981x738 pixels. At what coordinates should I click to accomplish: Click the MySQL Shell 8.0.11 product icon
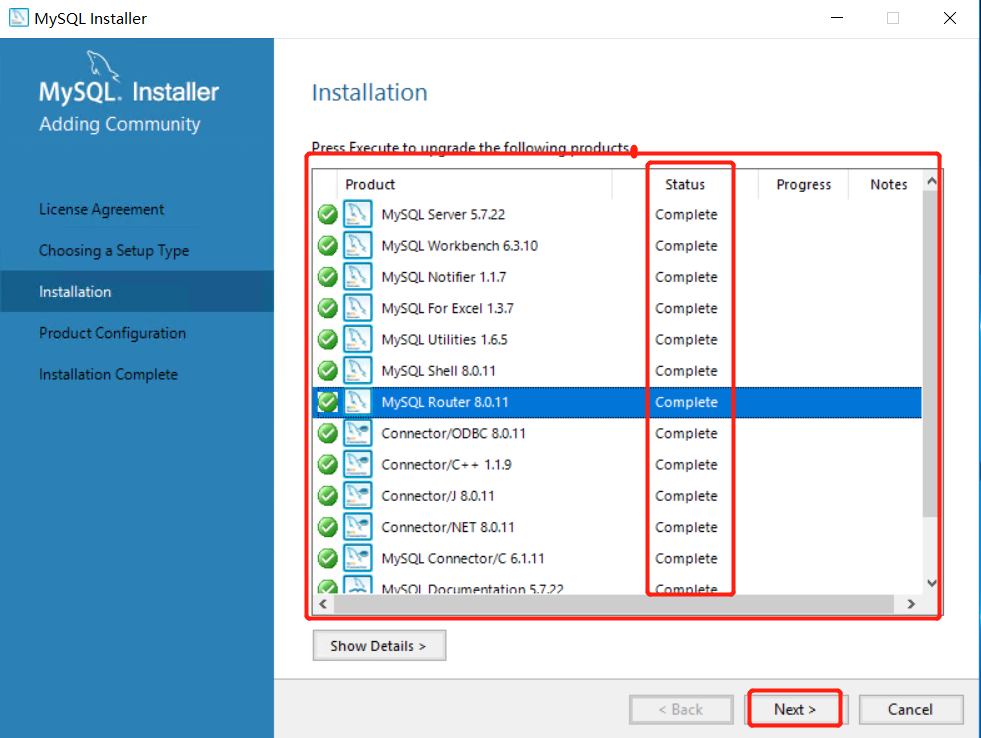[x=357, y=370]
